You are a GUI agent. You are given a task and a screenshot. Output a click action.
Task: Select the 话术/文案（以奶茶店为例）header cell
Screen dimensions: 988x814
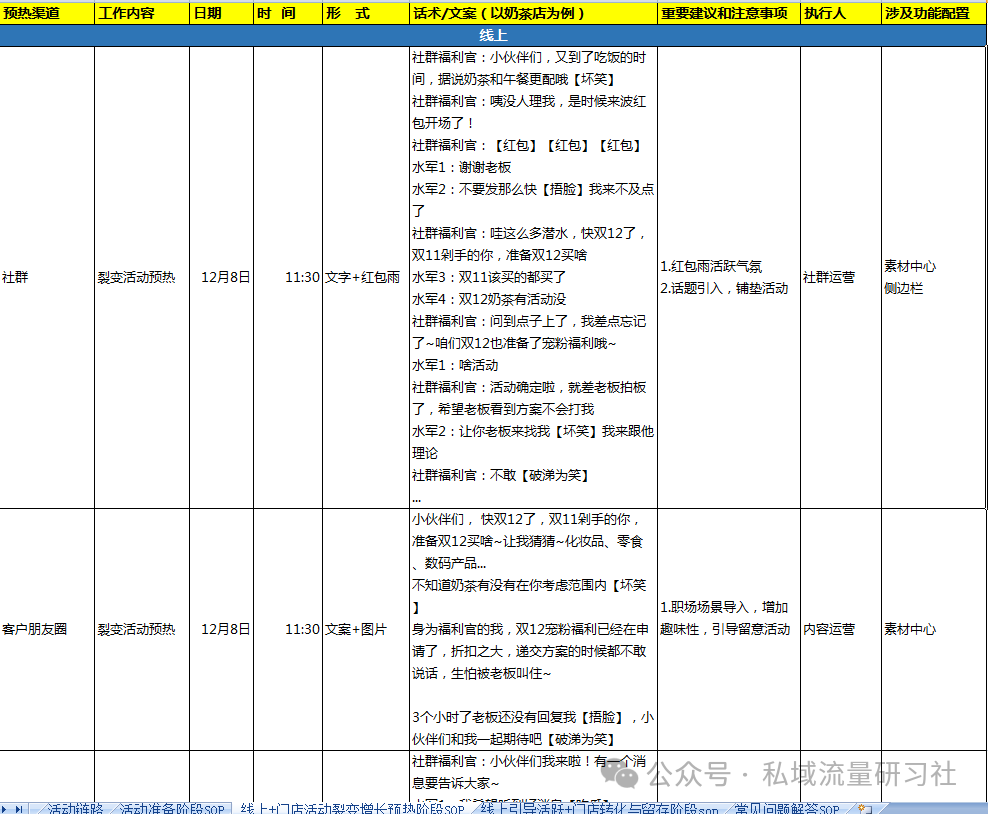(x=533, y=13)
